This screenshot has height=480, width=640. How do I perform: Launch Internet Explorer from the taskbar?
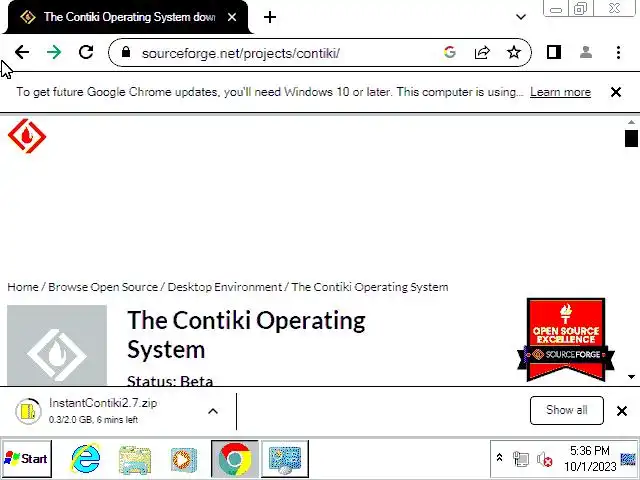pyautogui.click(x=85, y=459)
